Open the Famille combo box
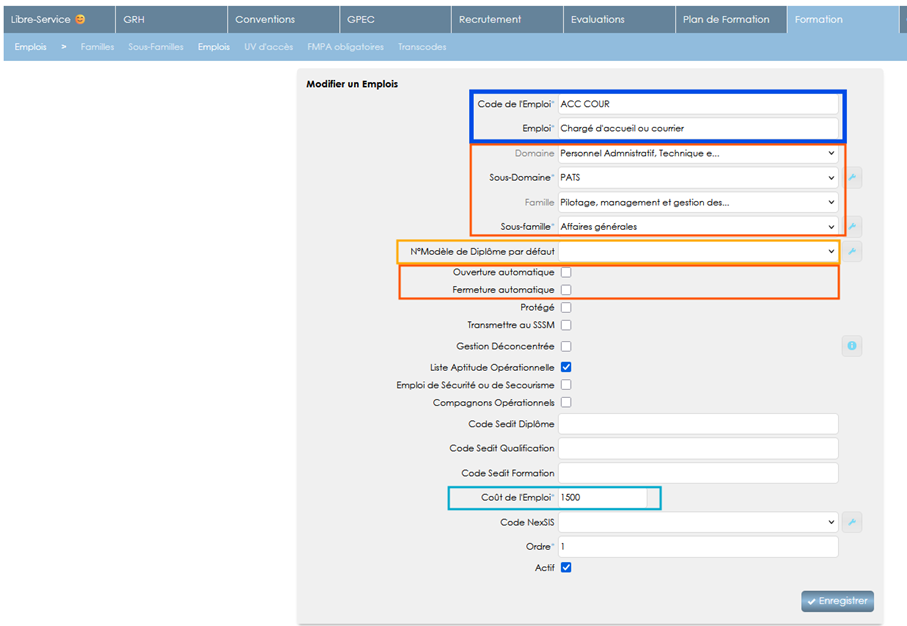The image size is (907, 626). (x=698, y=202)
